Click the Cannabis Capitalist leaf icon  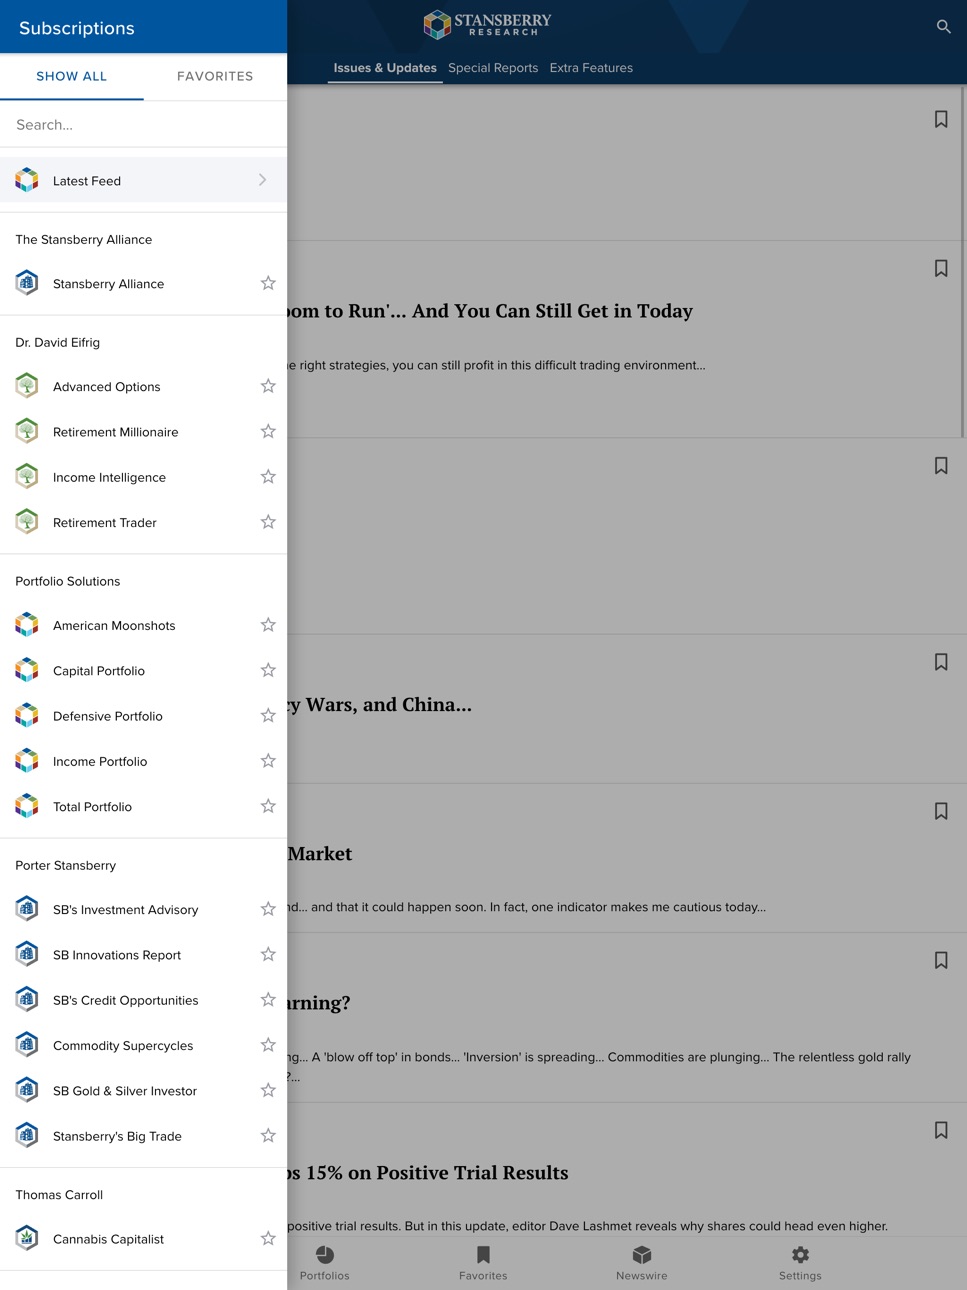(27, 1238)
